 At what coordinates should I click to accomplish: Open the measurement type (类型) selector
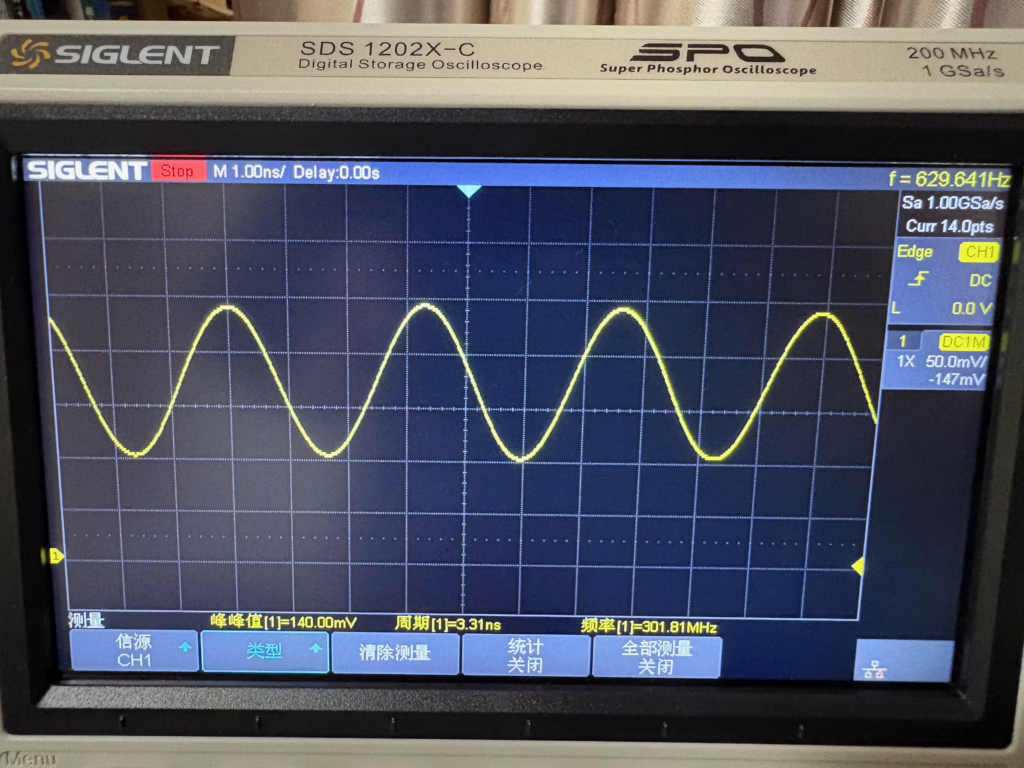tap(265, 651)
